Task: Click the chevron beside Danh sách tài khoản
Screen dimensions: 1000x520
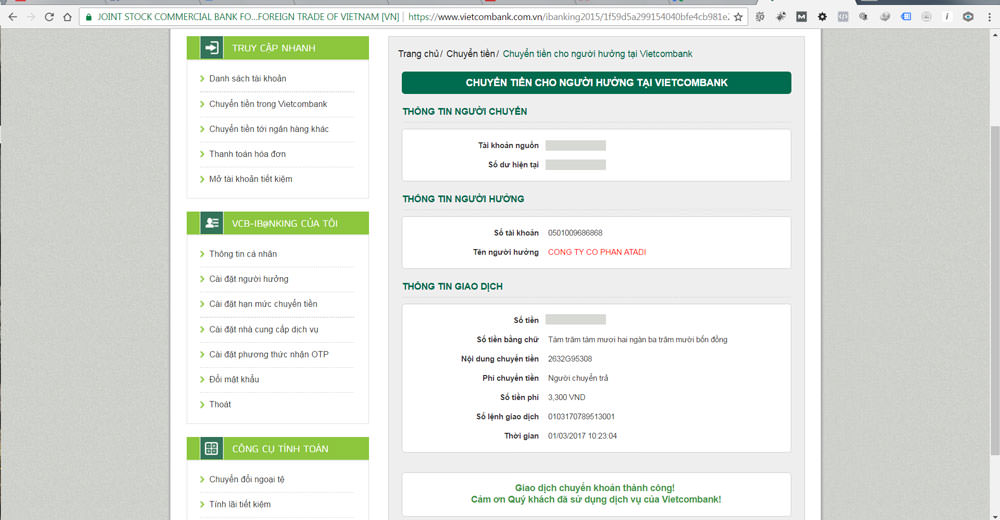Action: [x=202, y=79]
